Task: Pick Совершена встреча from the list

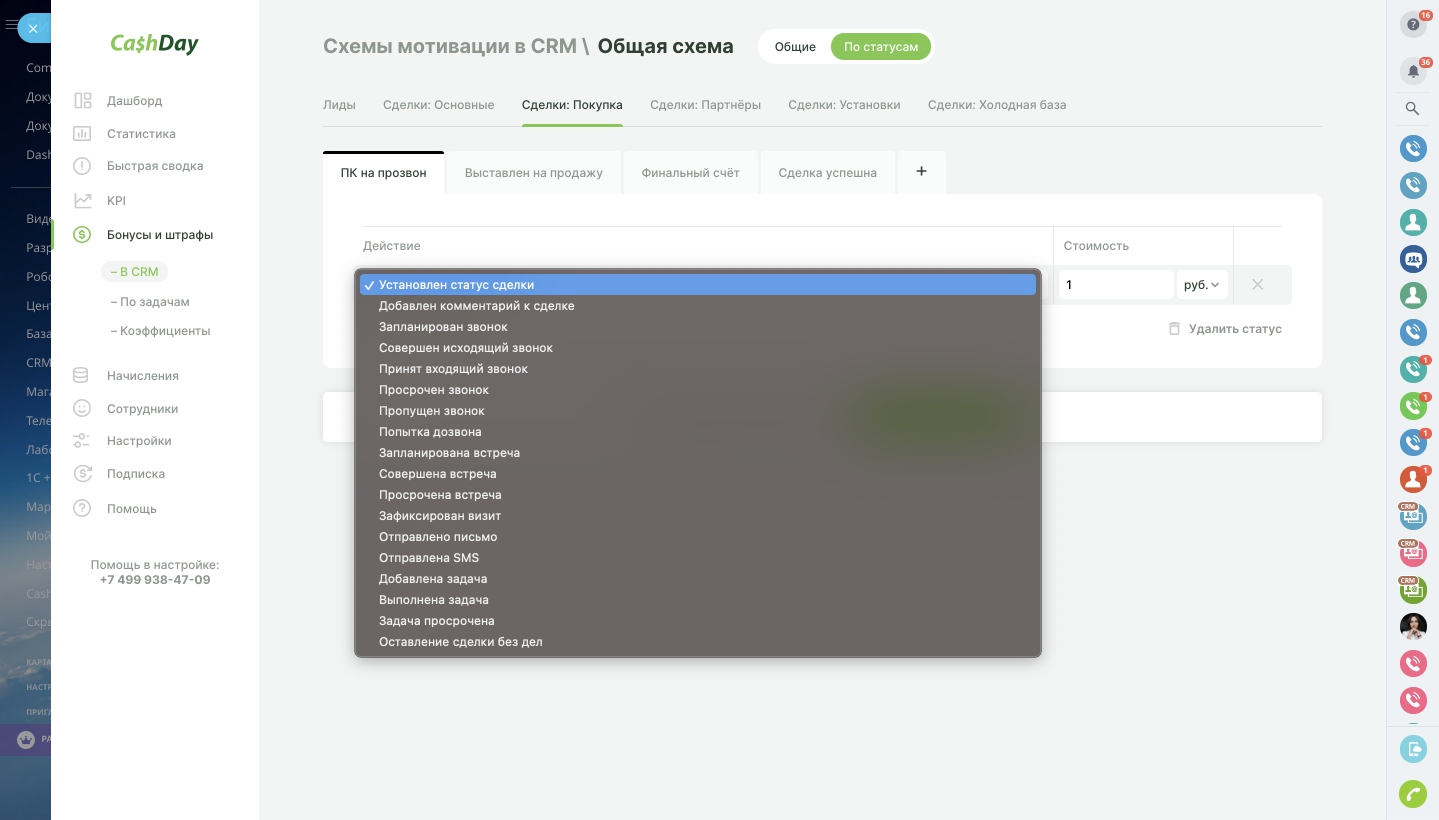Action: tap(698, 474)
